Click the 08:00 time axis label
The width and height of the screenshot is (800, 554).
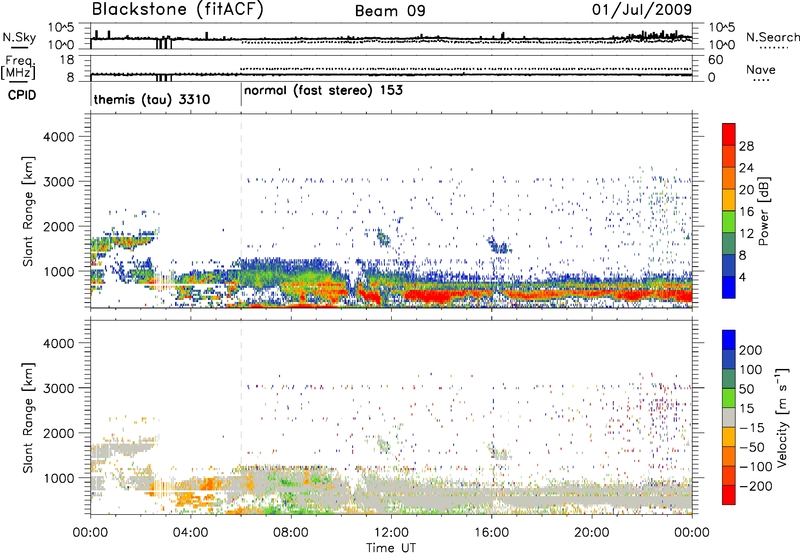tap(291, 533)
